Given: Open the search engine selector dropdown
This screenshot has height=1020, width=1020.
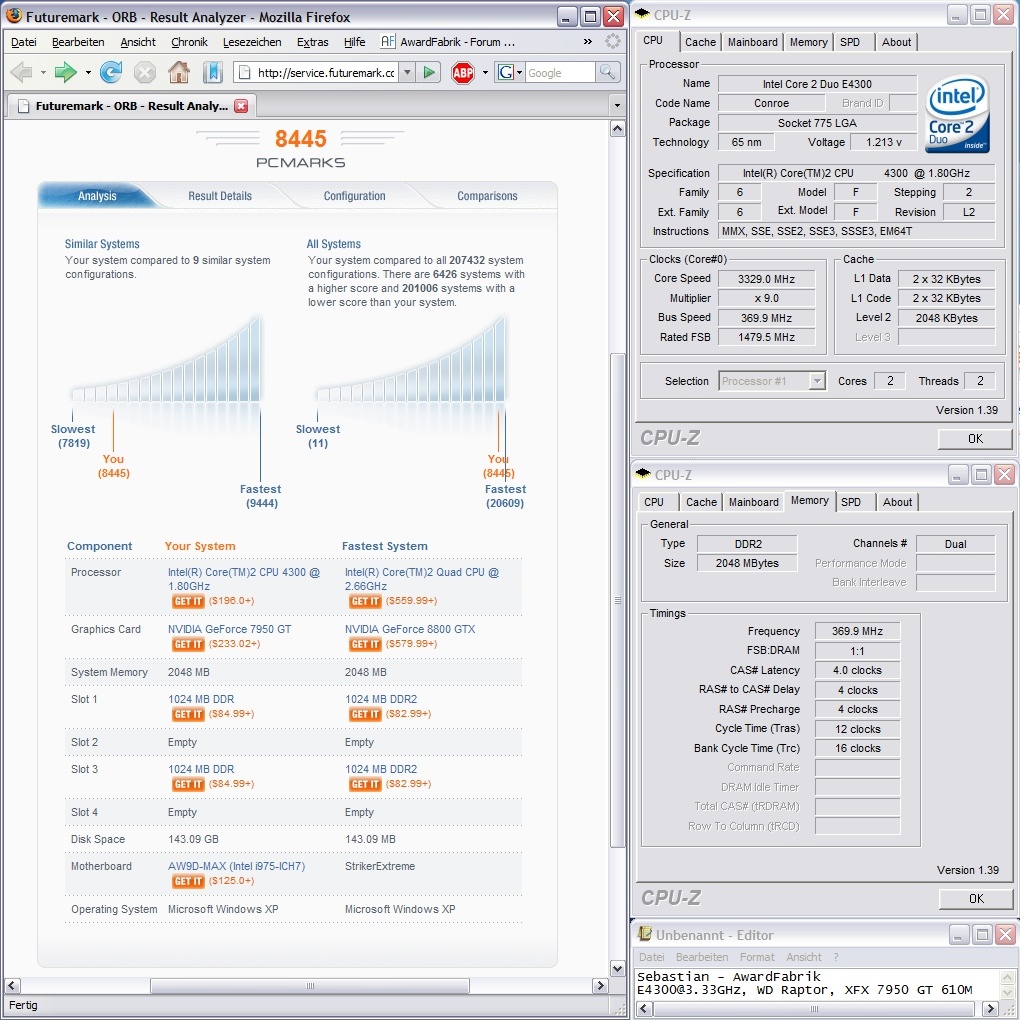Looking at the screenshot, I should tap(519, 72).
